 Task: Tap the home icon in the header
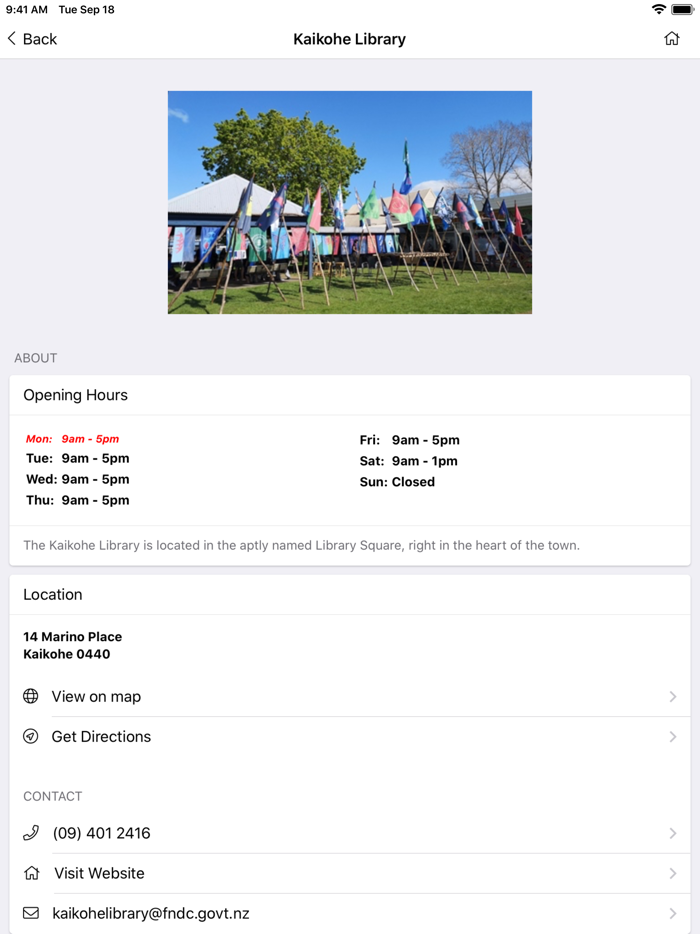point(672,39)
